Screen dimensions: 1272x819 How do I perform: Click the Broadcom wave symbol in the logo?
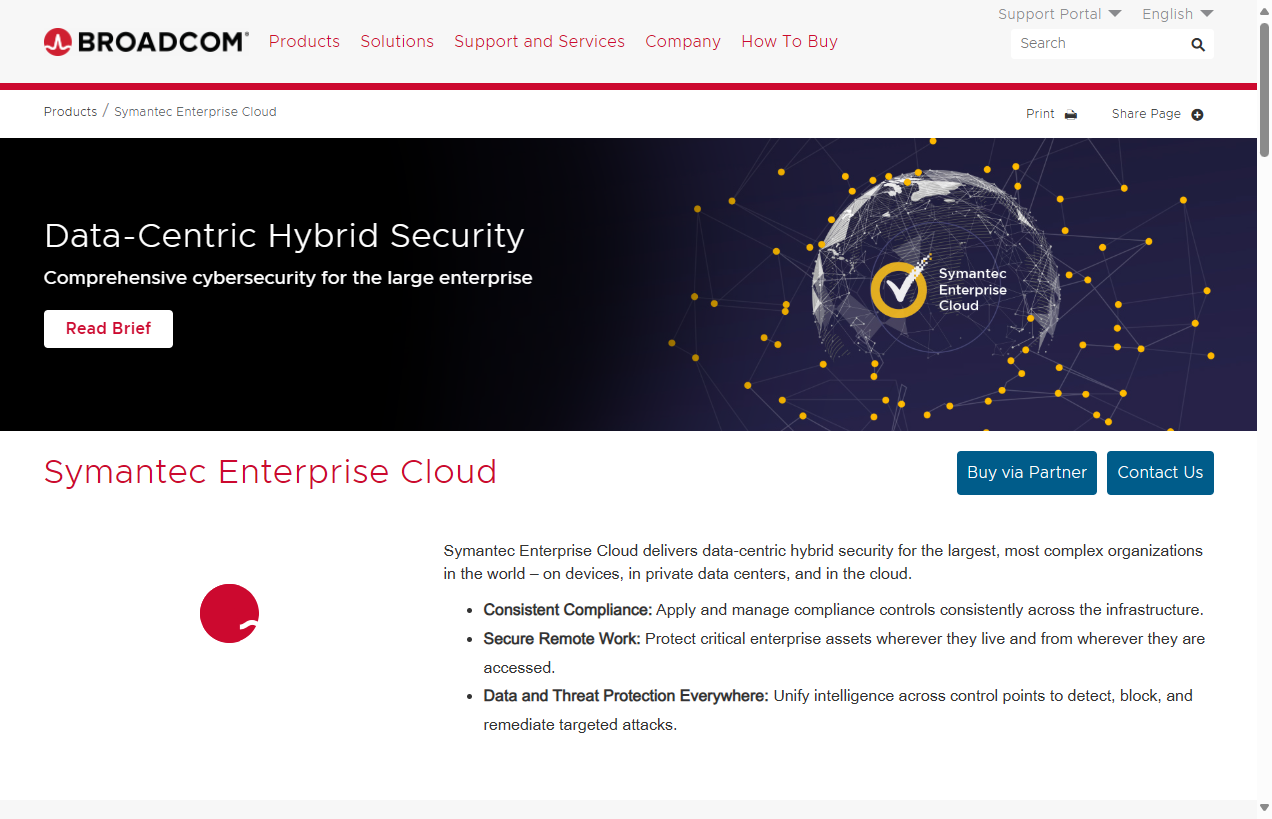click(57, 41)
